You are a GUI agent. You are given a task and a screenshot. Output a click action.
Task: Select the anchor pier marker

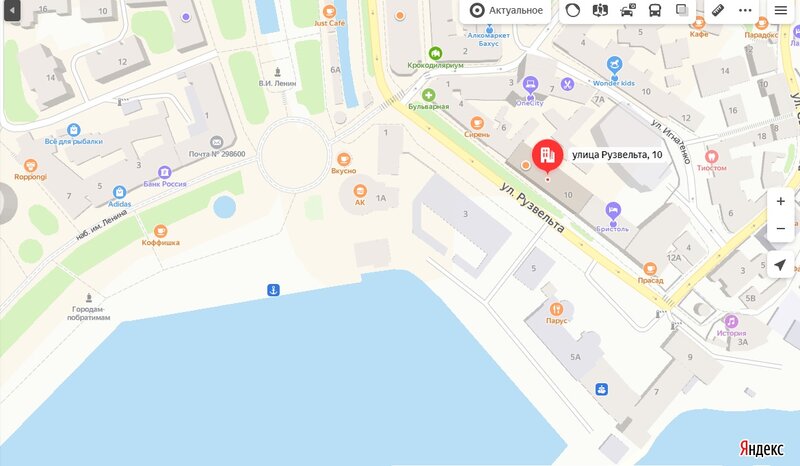point(273,290)
